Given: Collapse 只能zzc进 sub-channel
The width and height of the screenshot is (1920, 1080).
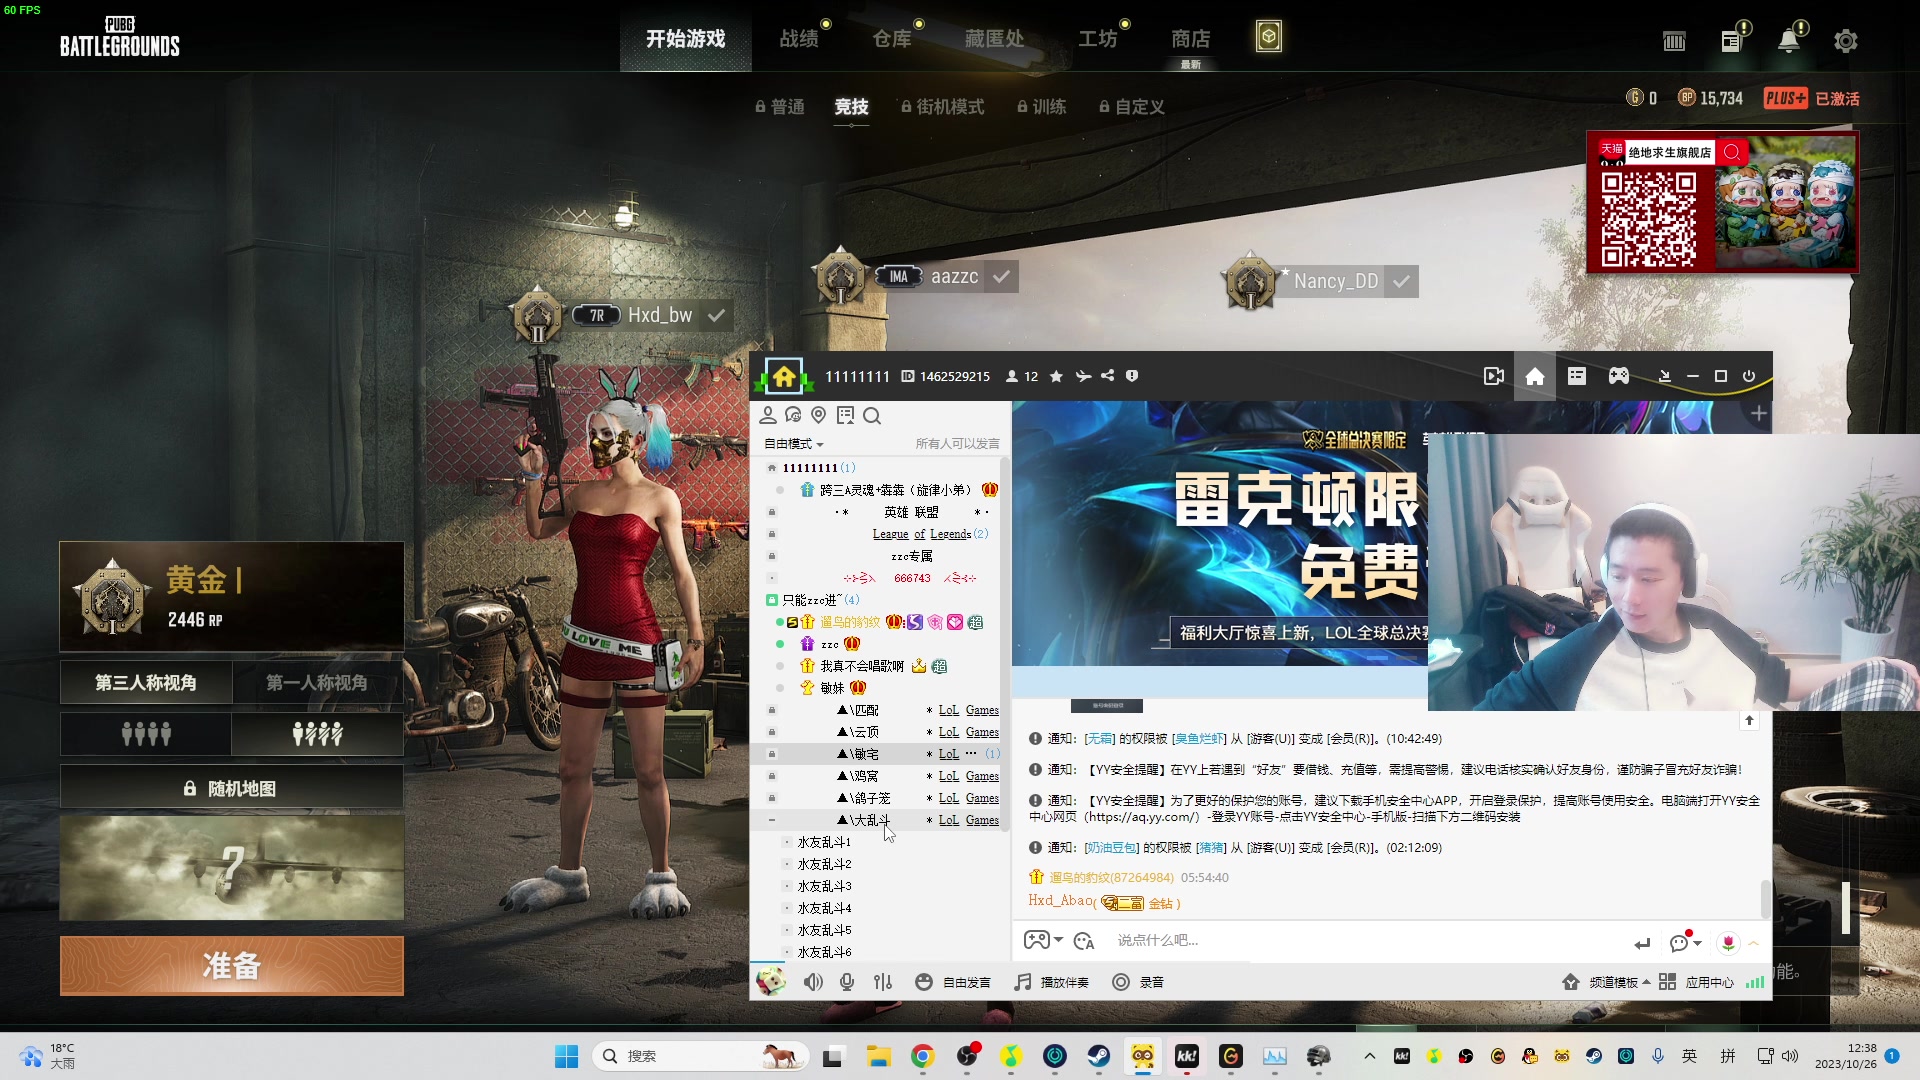Looking at the screenshot, I should click(771, 600).
